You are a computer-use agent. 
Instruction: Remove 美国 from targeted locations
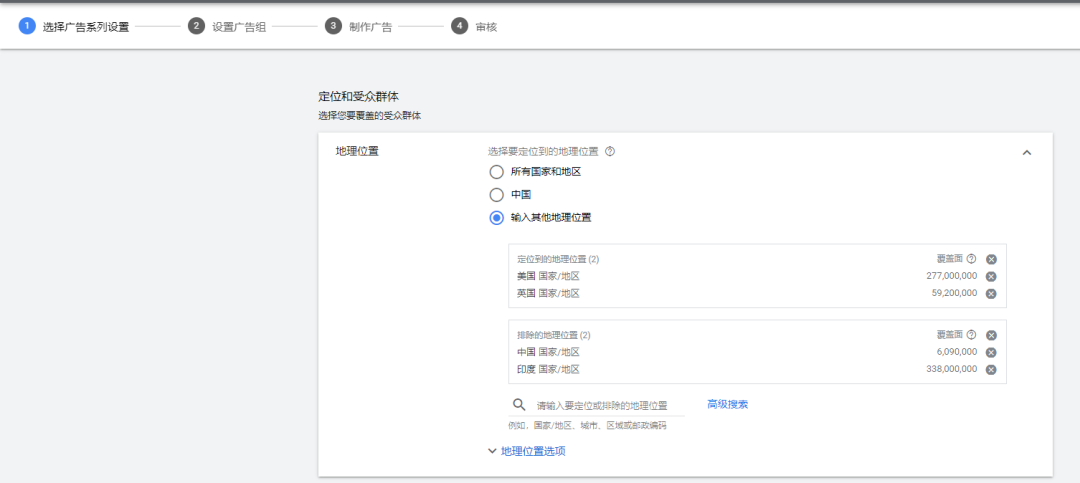(x=991, y=276)
